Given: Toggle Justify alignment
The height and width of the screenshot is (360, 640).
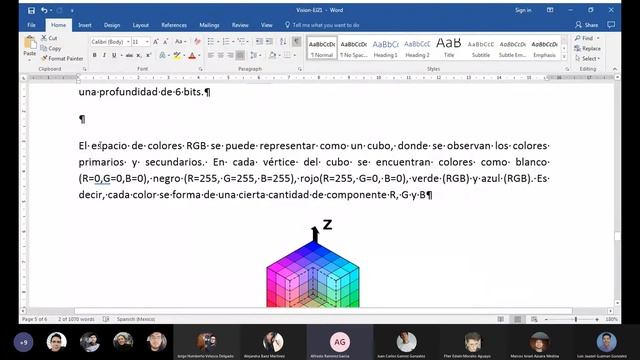Looking at the screenshot, I should tap(240, 55).
